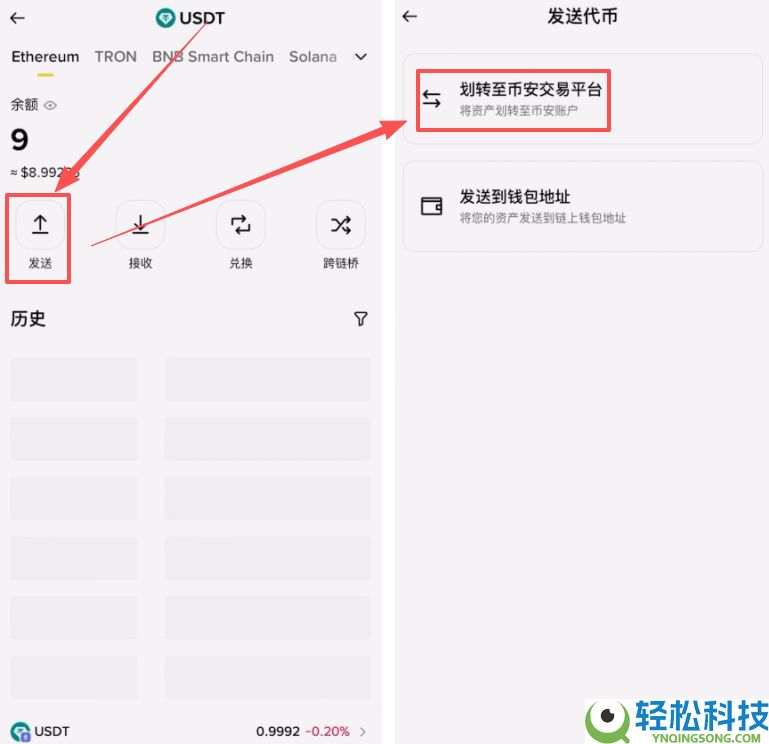Tap the wallet icon
This screenshot has height=744, width=769.
pyautogui.click(x=432, y=206)
